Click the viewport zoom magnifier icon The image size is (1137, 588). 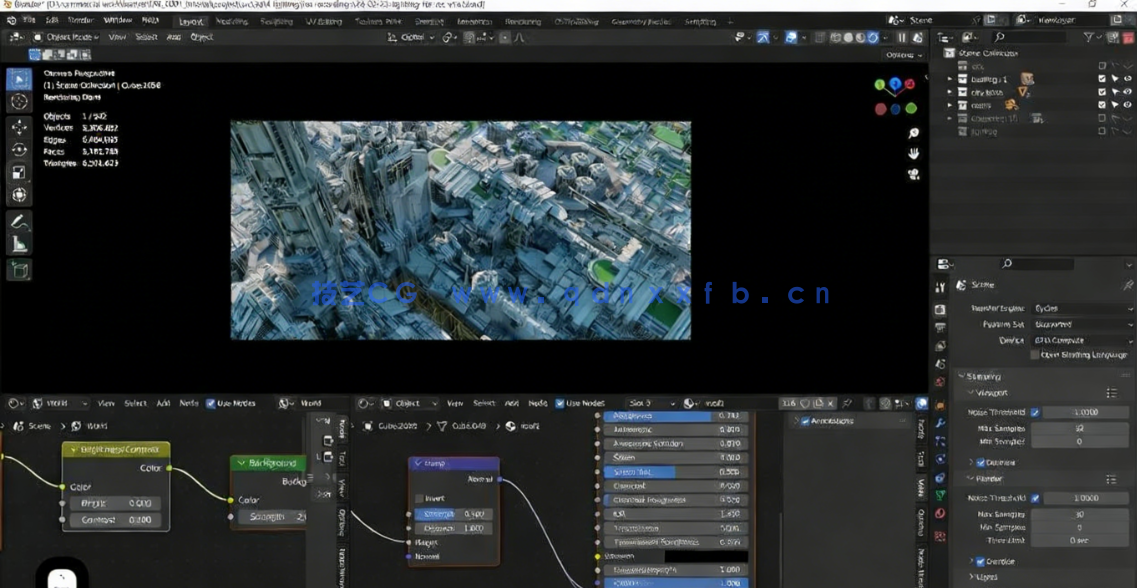tap(913, 133)
